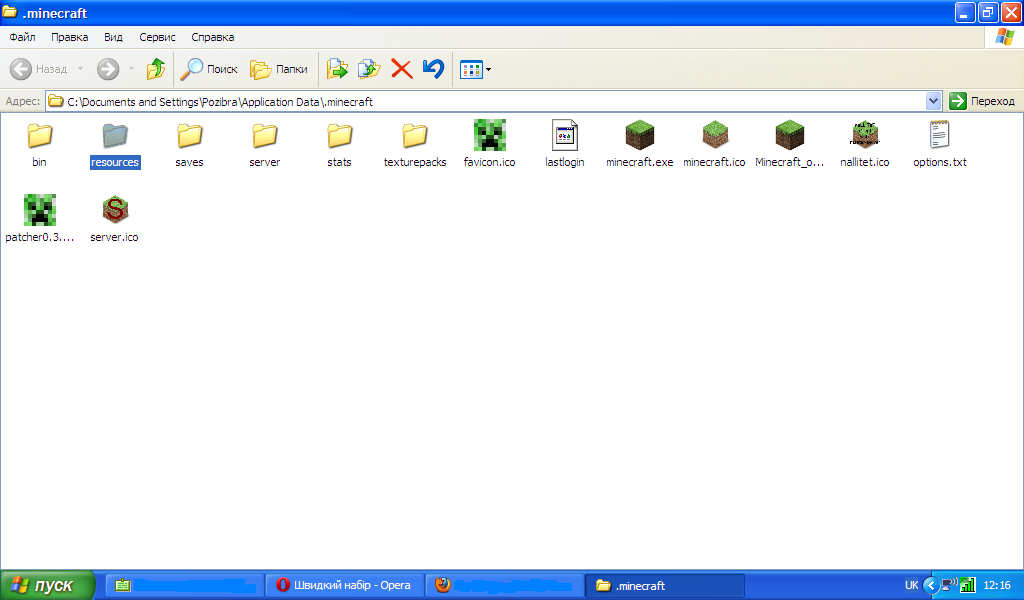1024x600 pixels.
Task: Select the minecraft.ico file icon
Action: click(715, 135)
